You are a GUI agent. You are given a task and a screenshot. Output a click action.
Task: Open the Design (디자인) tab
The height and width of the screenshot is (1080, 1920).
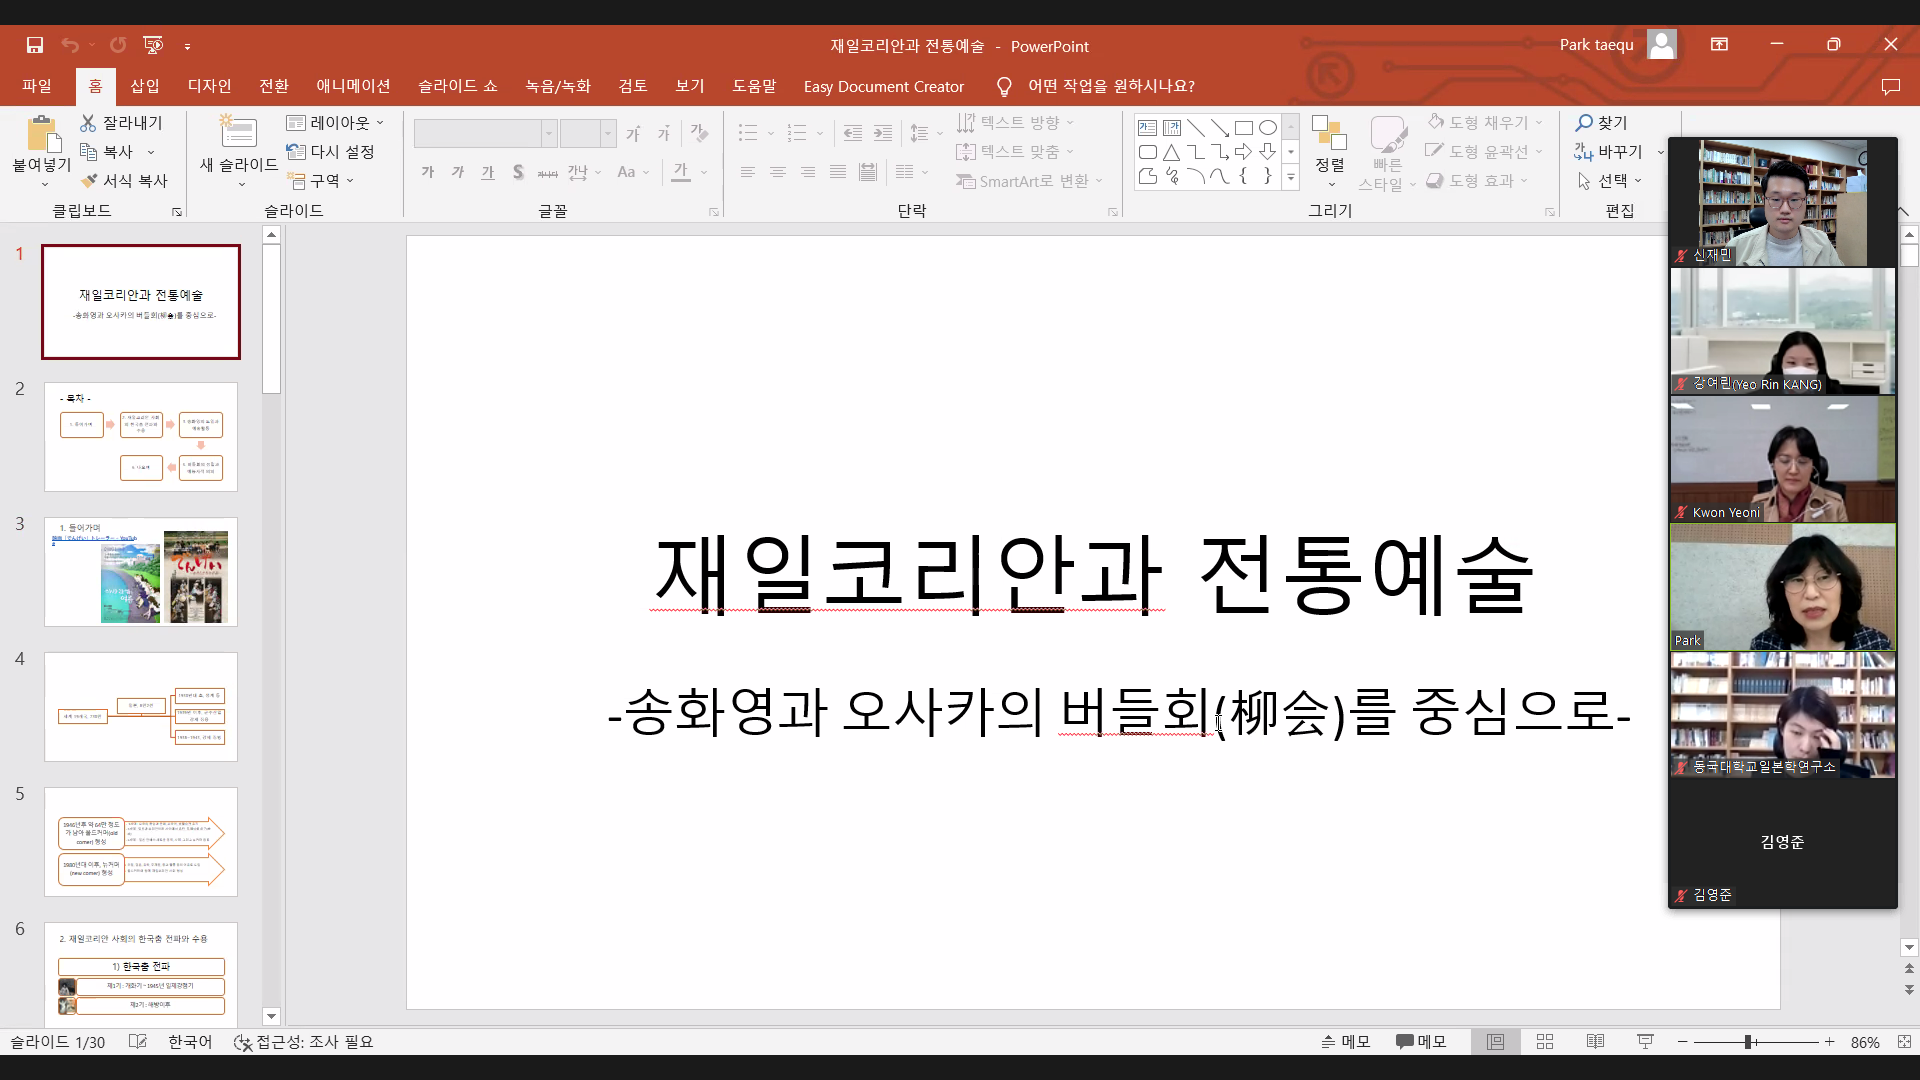(x=210, y=87)
